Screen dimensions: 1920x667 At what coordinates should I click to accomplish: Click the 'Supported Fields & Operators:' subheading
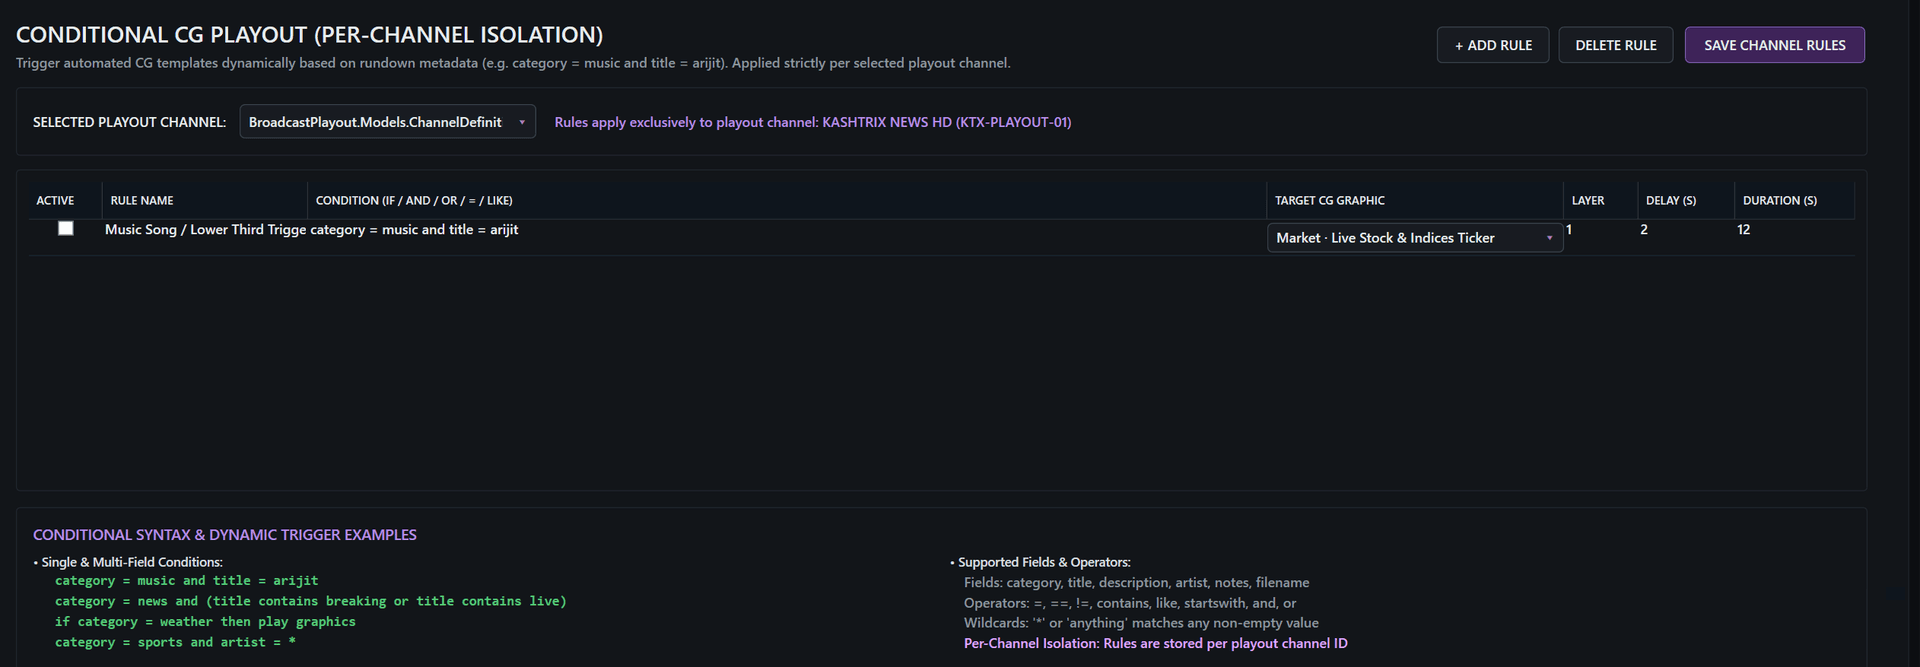(x=1044, y=562)
